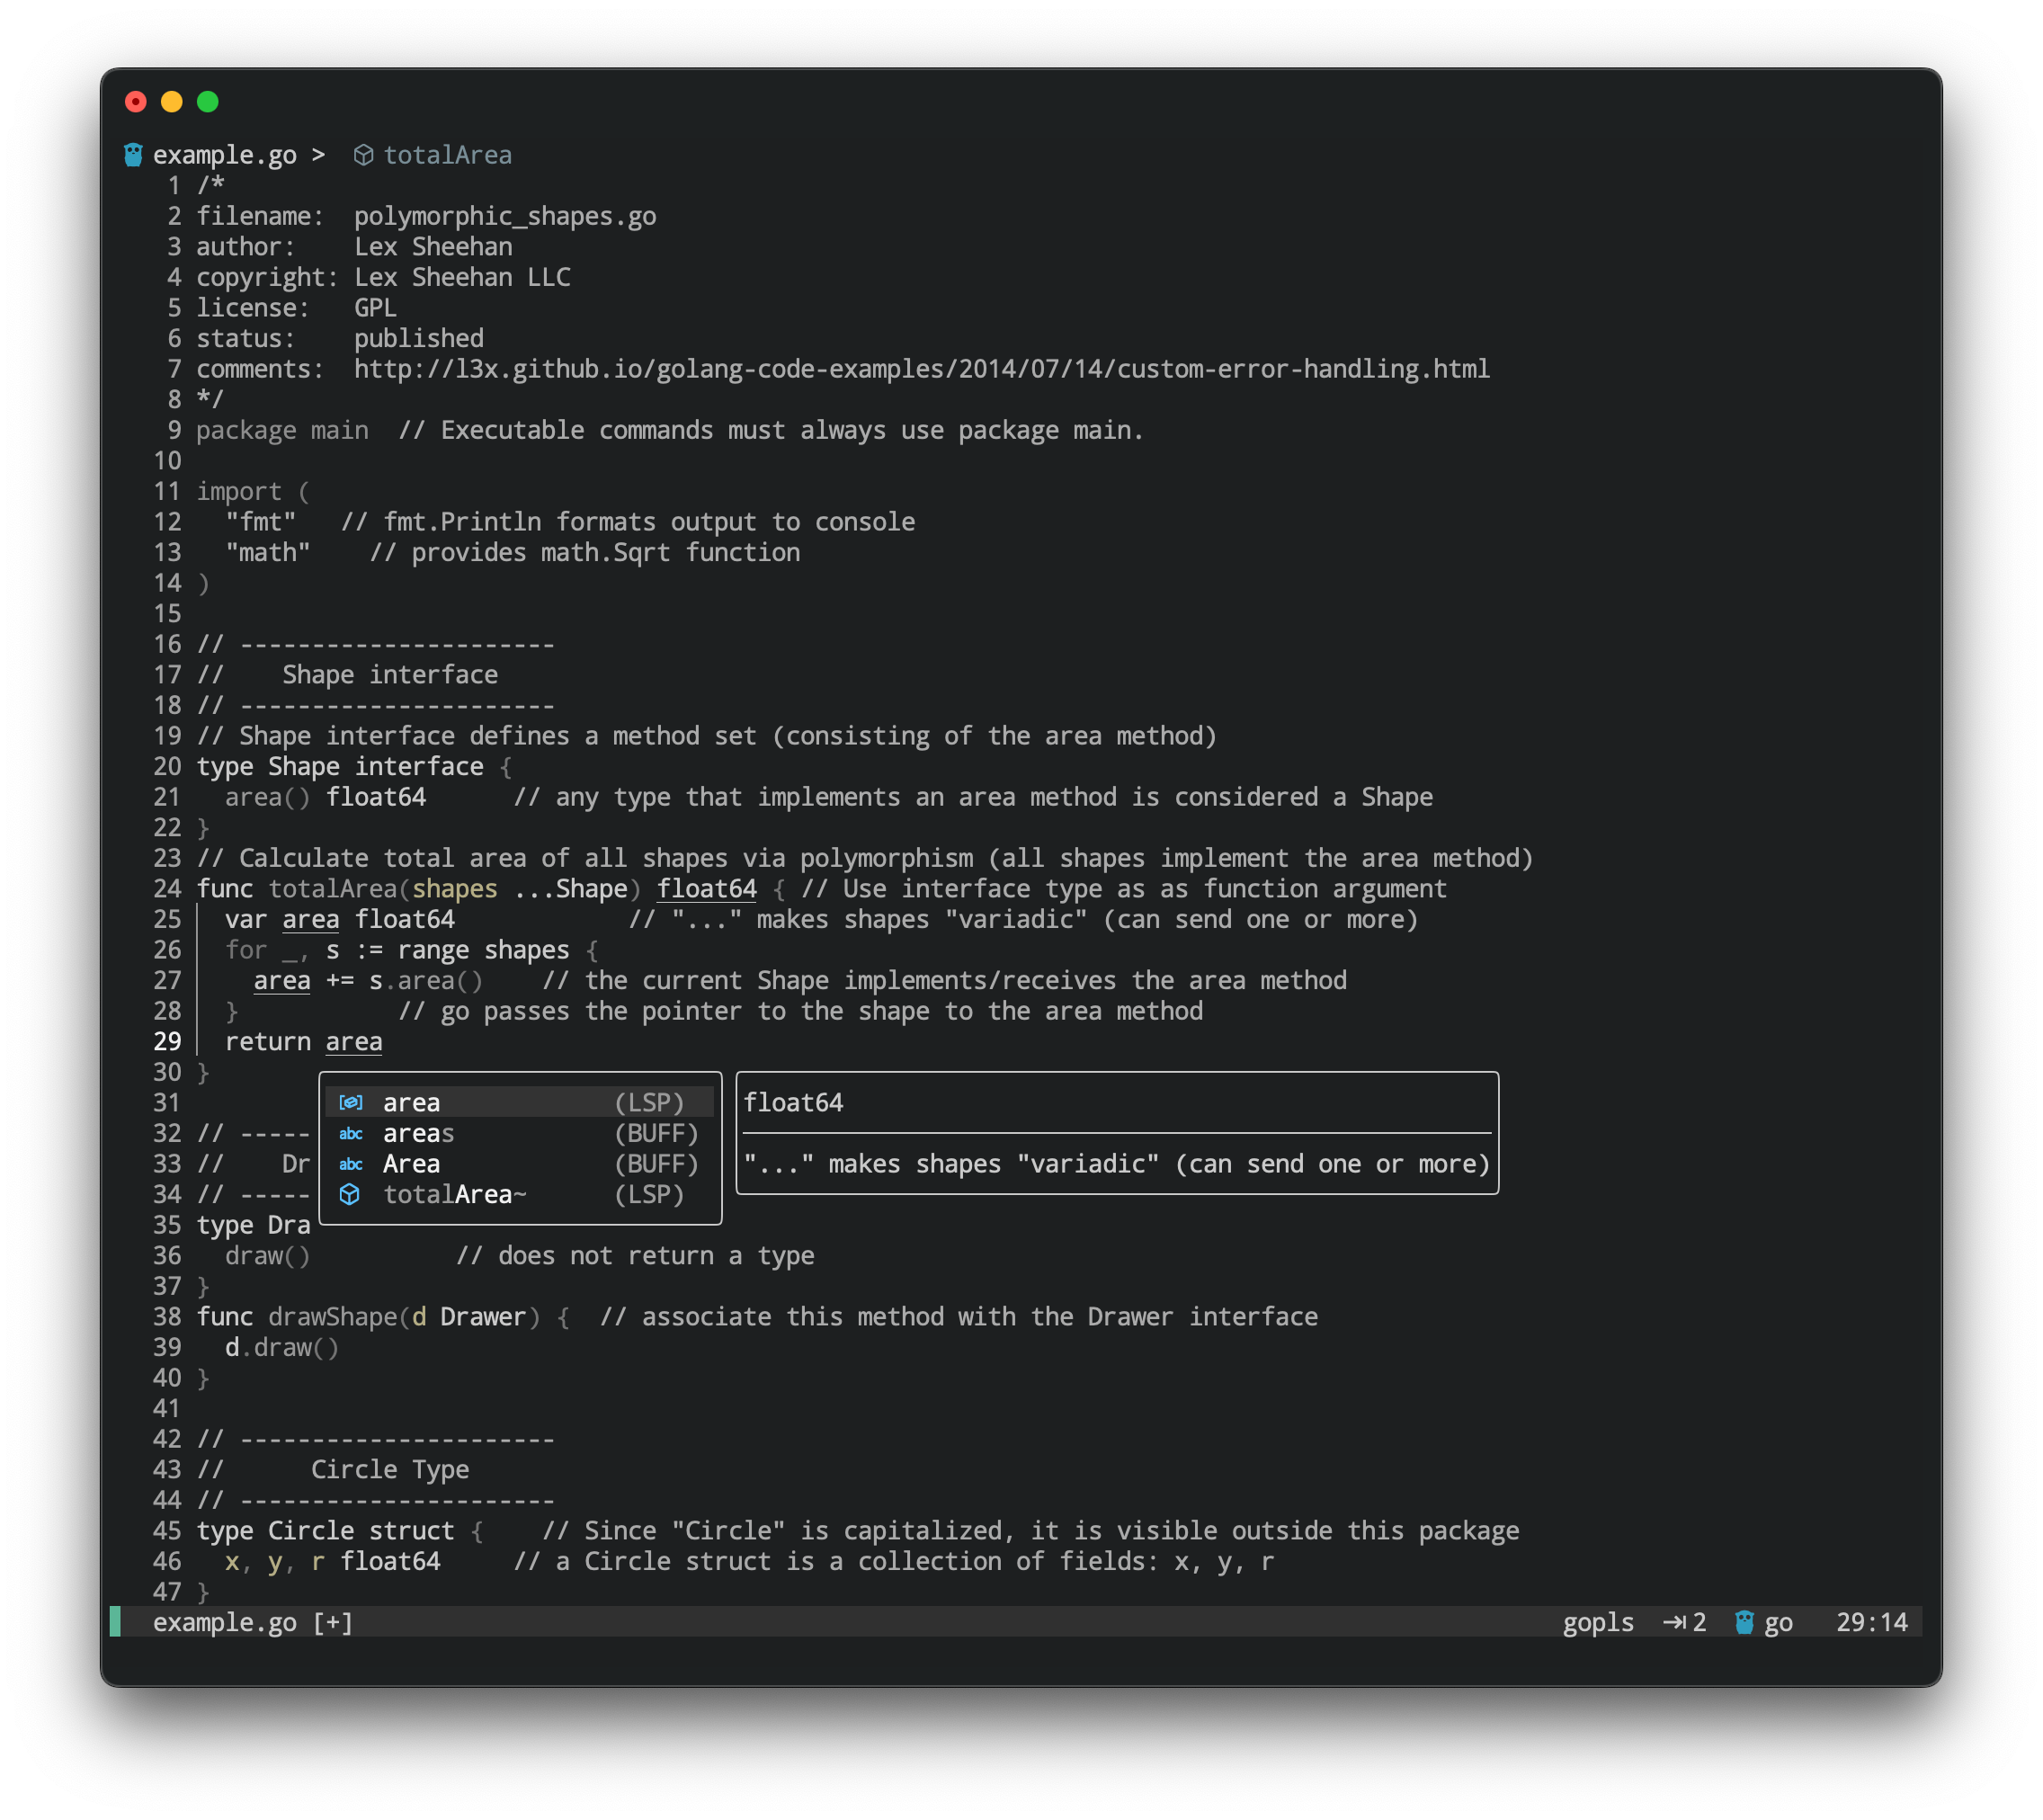Image resolution: width=2043 pixels, height=1820 pixels.
Task: Open the l3x.github.io URL in comments
Action: (920, 369)
